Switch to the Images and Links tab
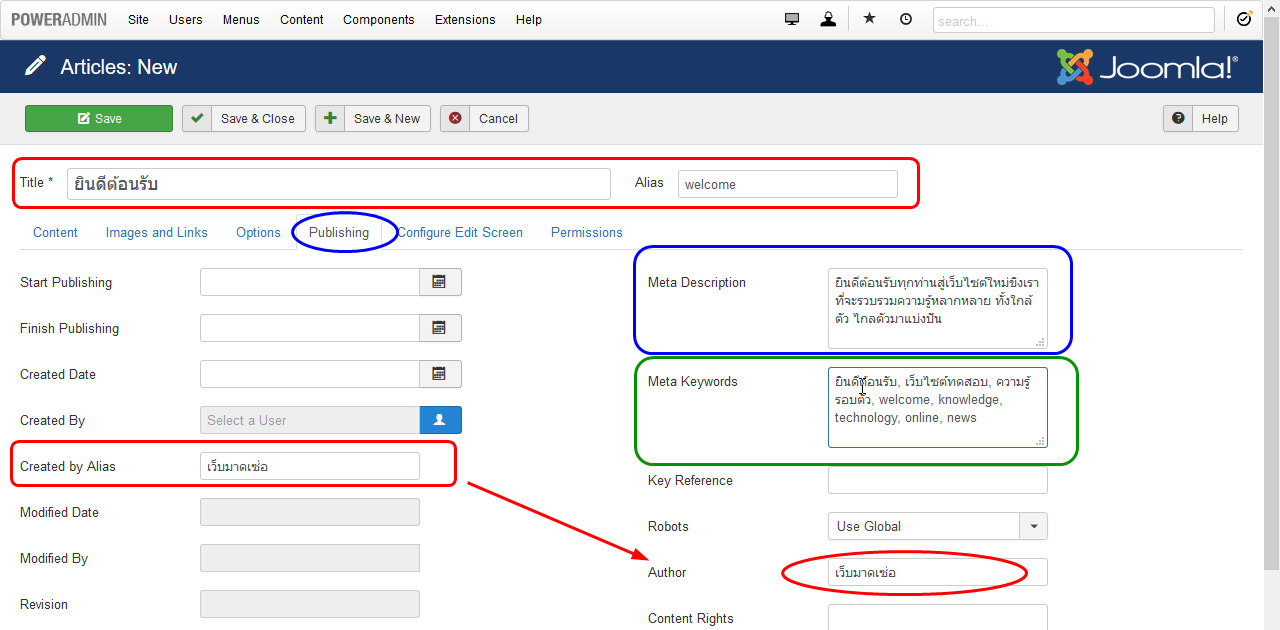Viewport: 1280px width, 630px height. [x=156, y=232]
